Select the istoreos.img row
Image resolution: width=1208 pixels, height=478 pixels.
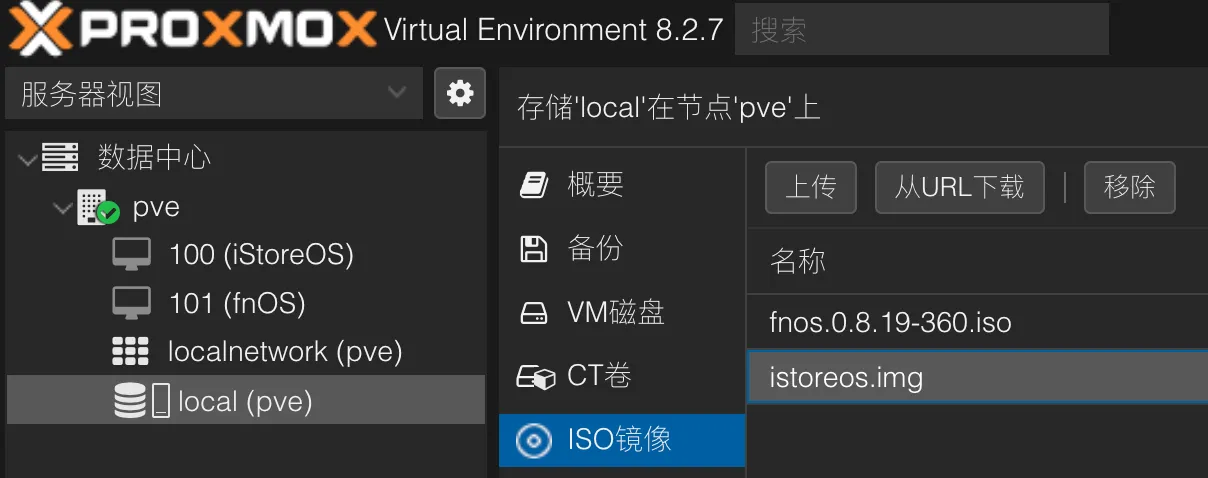[978, 377]
